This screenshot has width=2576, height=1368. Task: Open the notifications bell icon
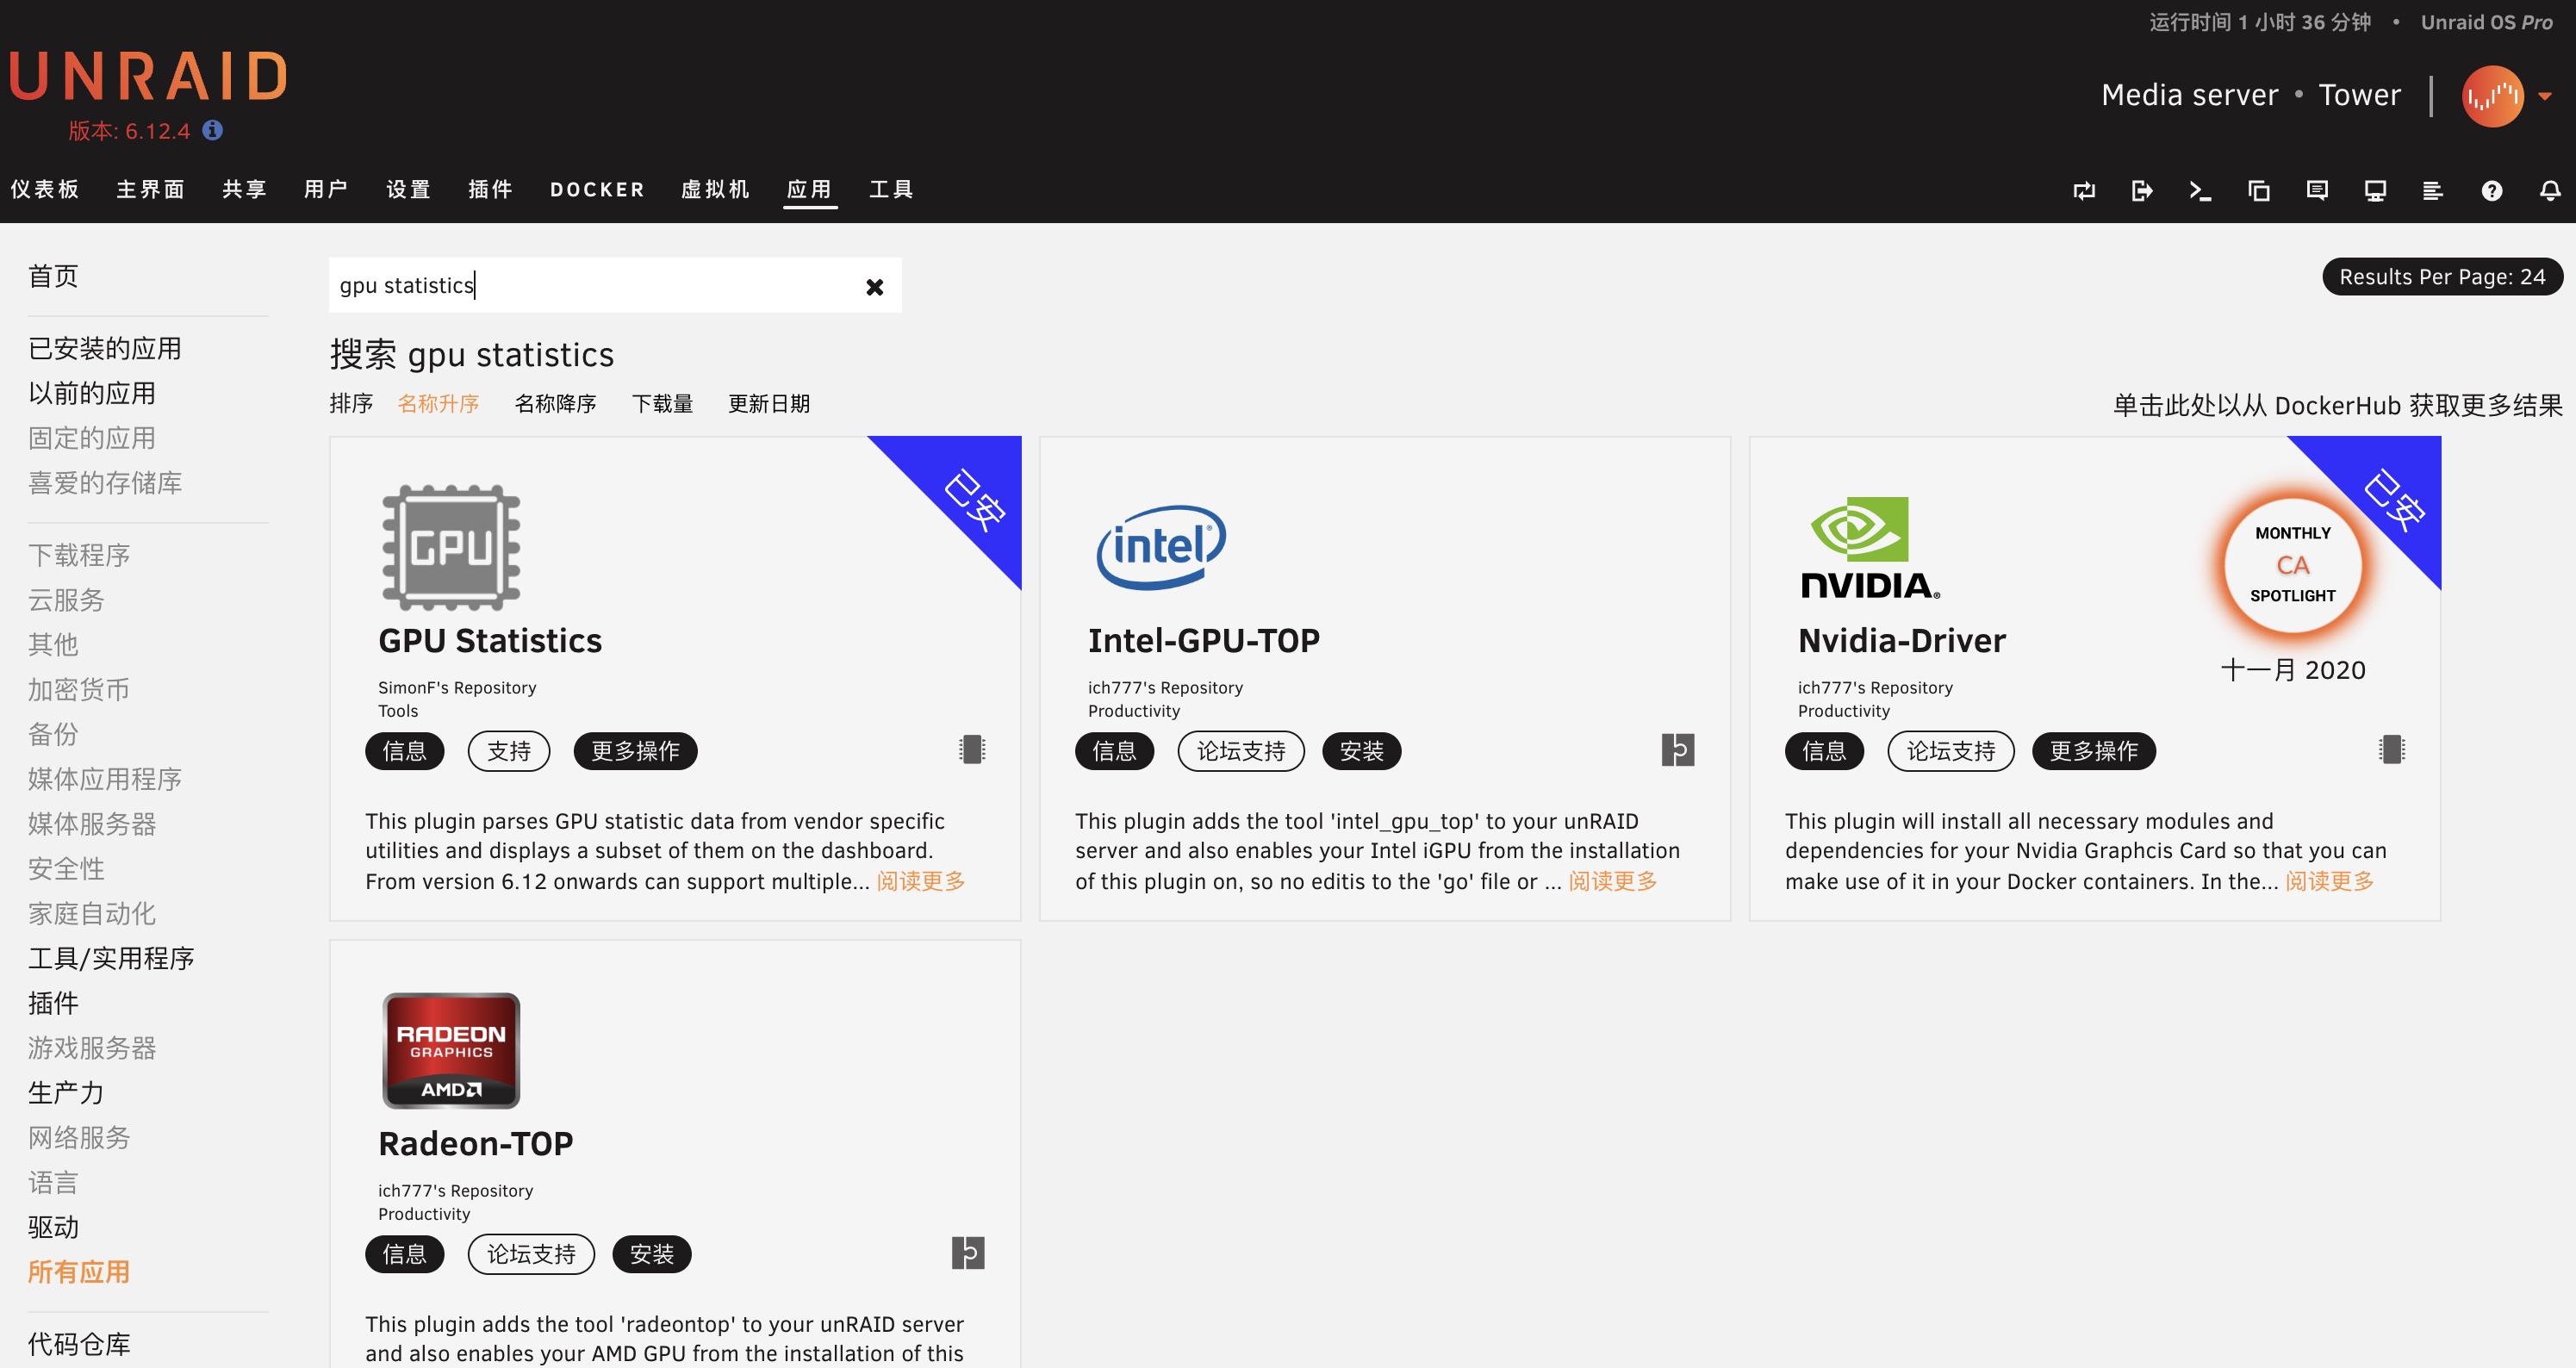click(x=2550, y=190)
